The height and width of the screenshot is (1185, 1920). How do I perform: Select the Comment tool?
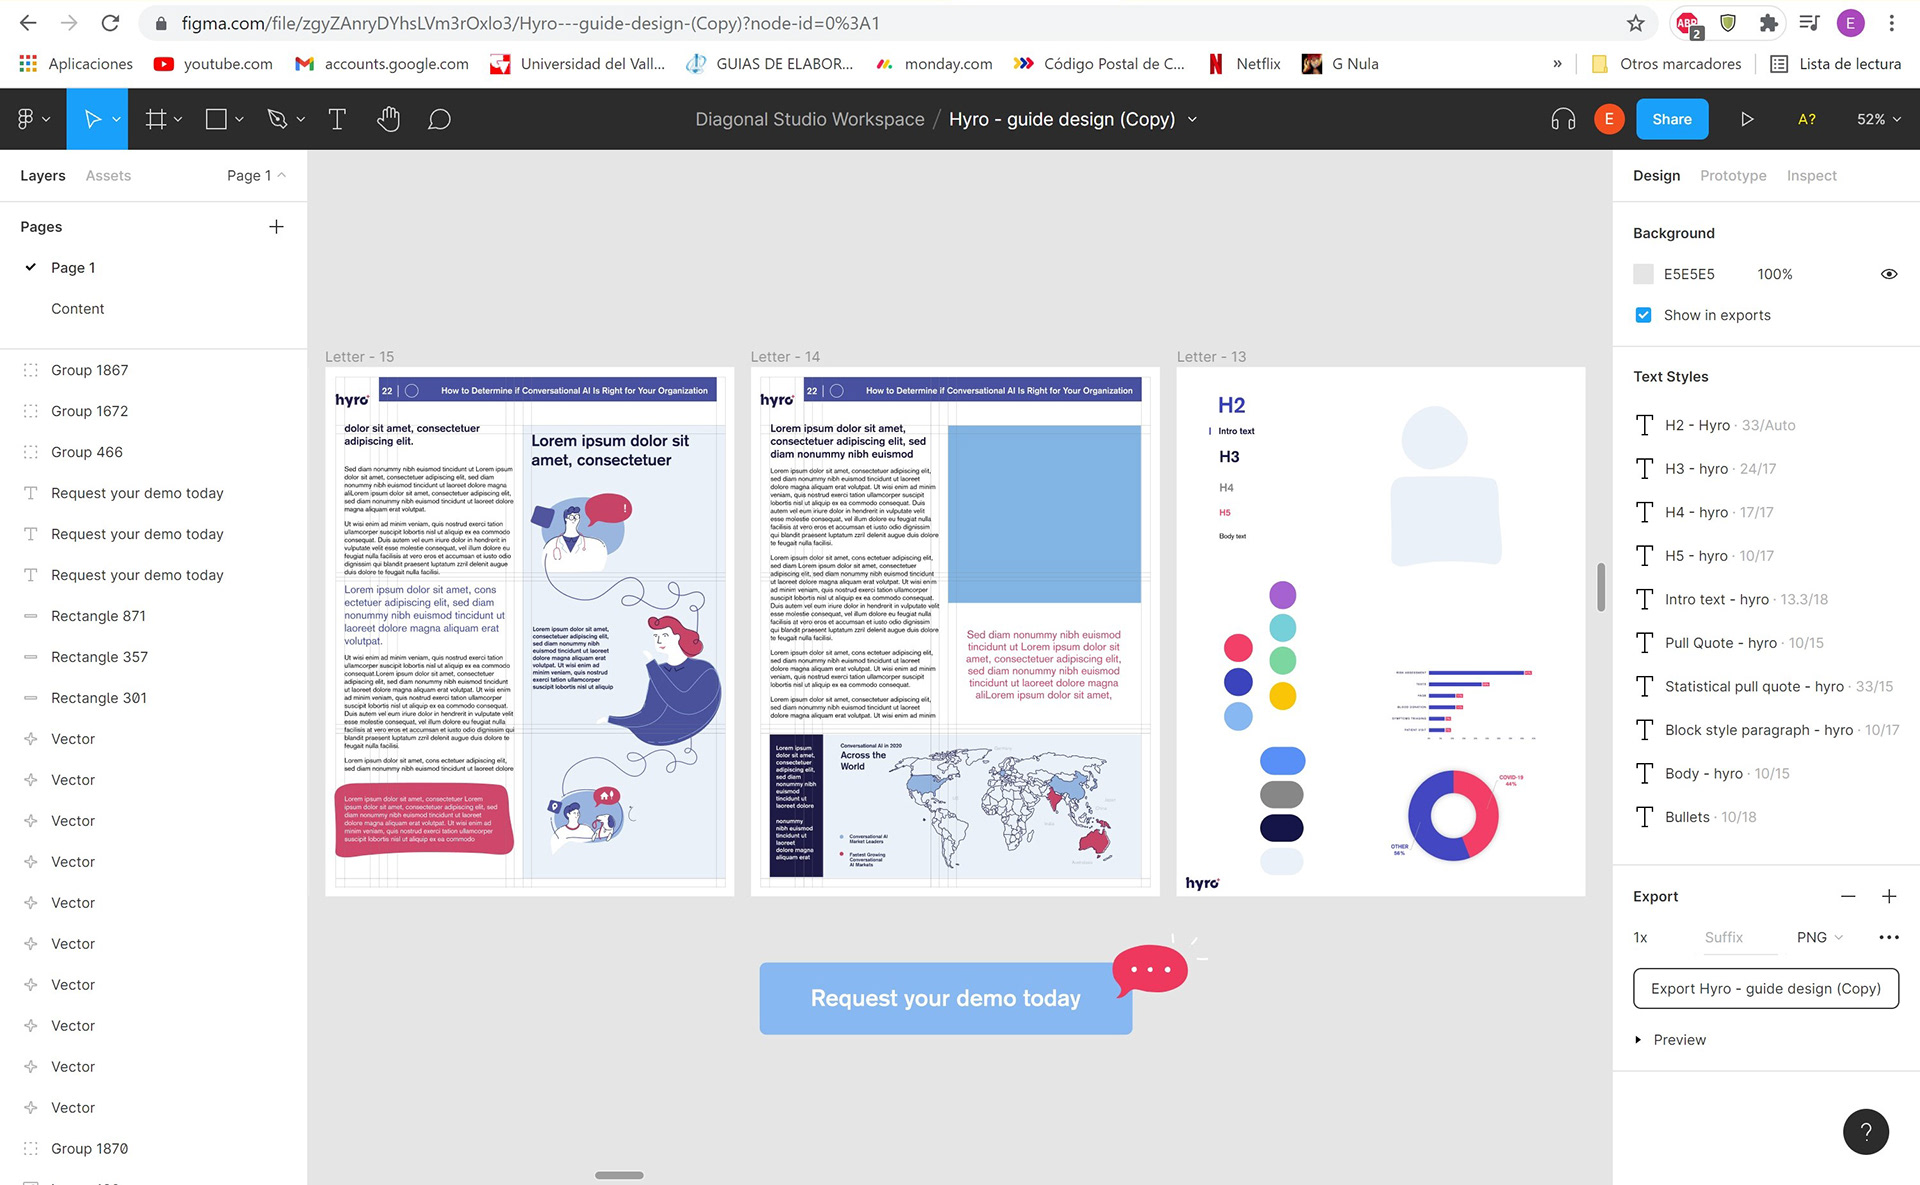439,119
